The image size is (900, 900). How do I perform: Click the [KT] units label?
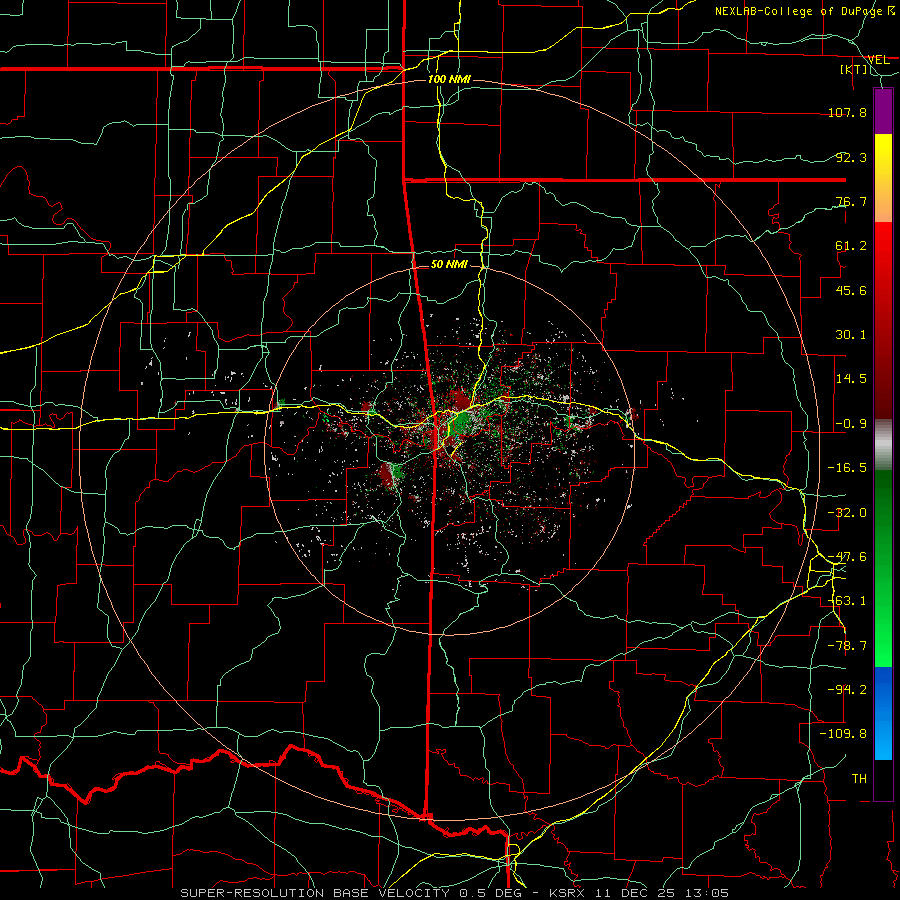[854, 69]
